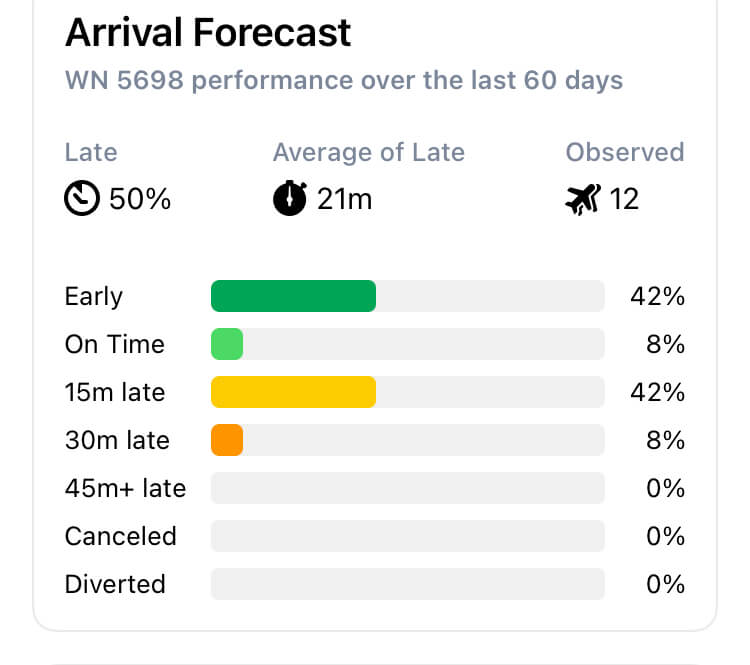The width and height of the screenshot is (750, 665).
Task: Click the 8% value for 30m late
Action: coord(666,440)
